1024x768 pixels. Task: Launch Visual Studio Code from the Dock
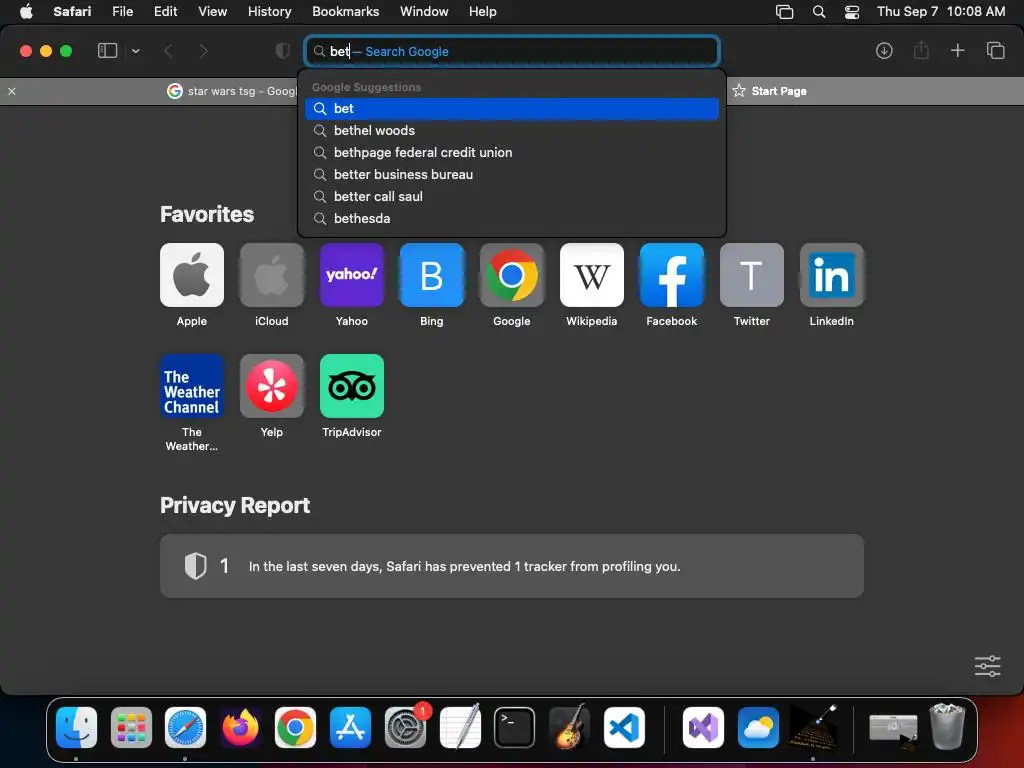624,727
